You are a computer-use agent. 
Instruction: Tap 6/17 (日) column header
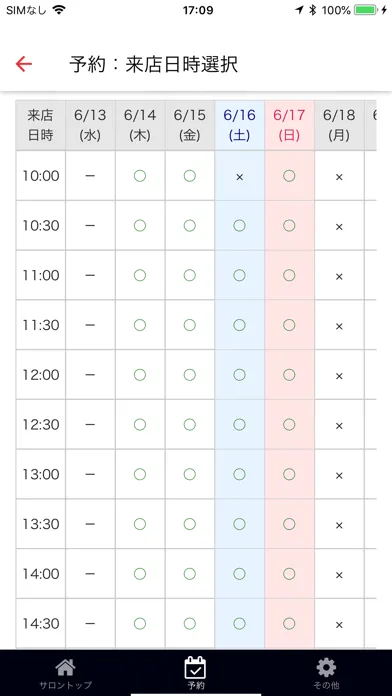click(289, 125)
